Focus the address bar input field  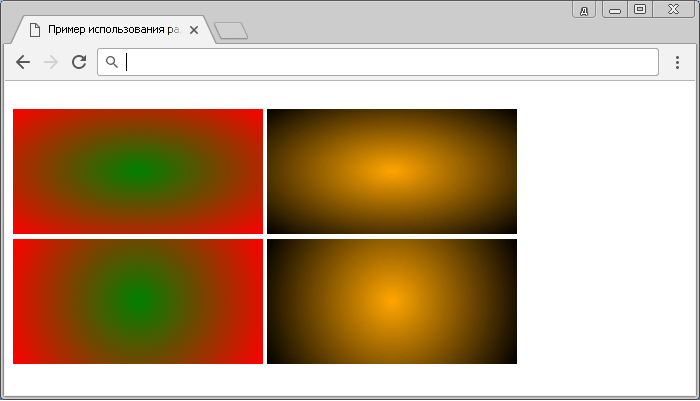378,62
